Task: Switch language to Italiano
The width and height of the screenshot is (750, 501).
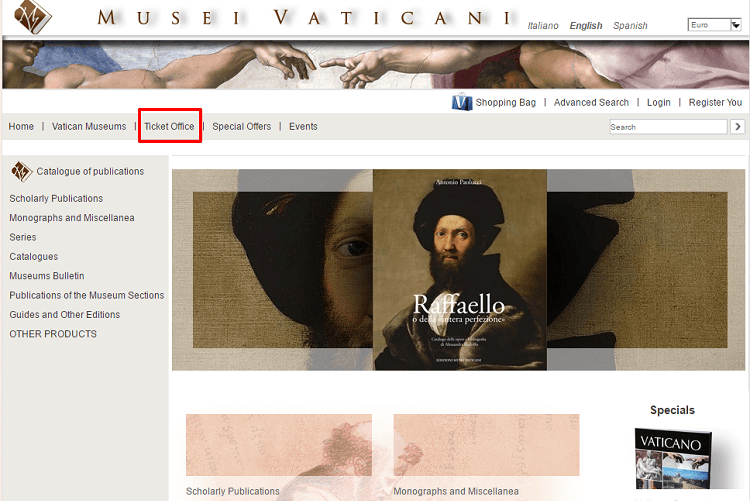Action: pyautogui.click(x=543, y=26)
